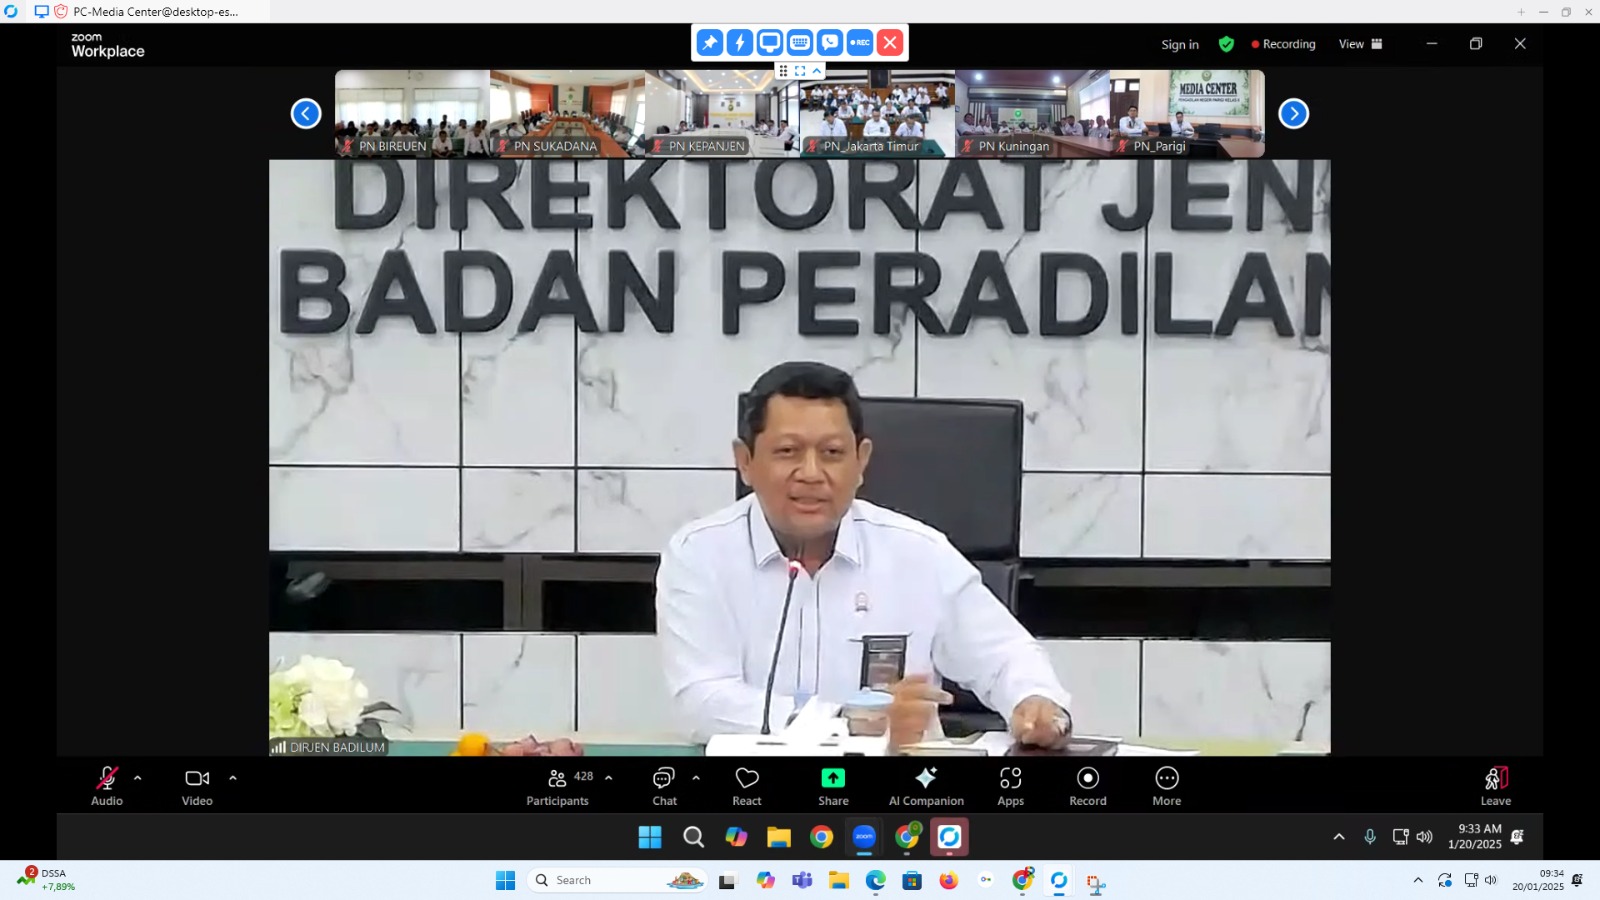Click the Share screen icon
This screenshot has width=1600, height=900.
pyautogui.click(x=833, y=785)
